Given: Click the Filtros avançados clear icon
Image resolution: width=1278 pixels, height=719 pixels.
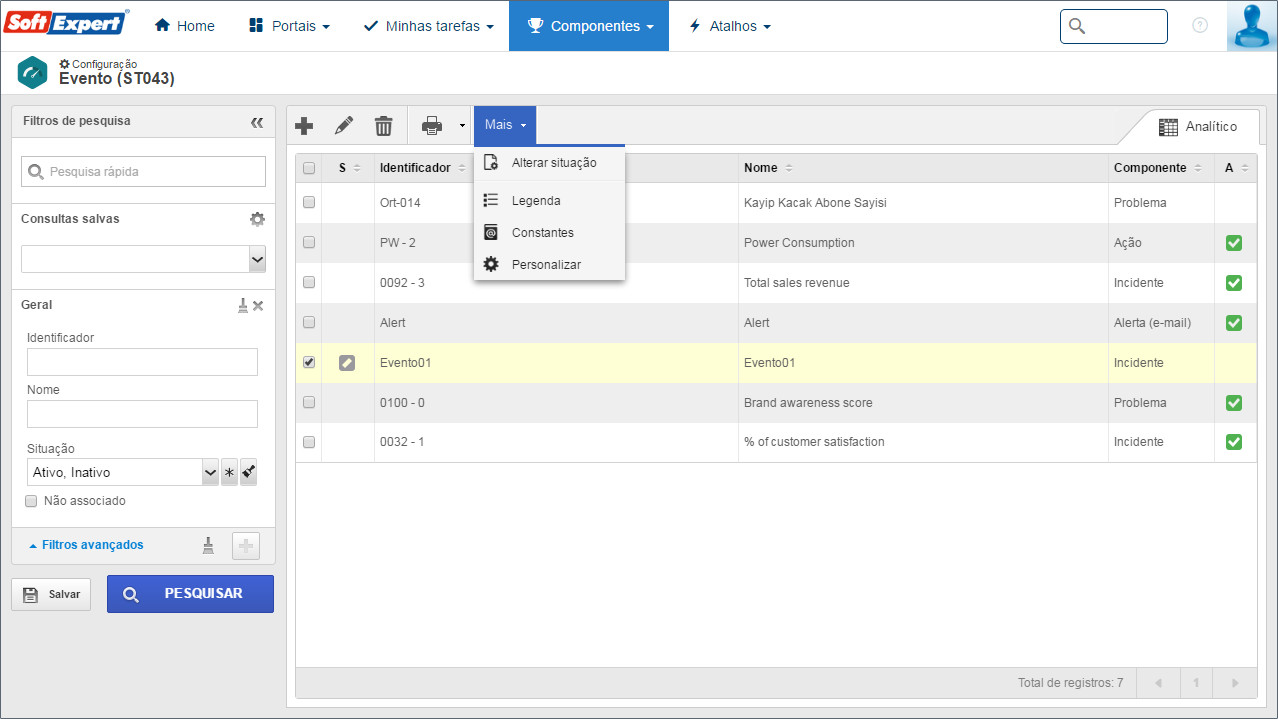Looking at the screenshot, I should click(x=208, y=545).
